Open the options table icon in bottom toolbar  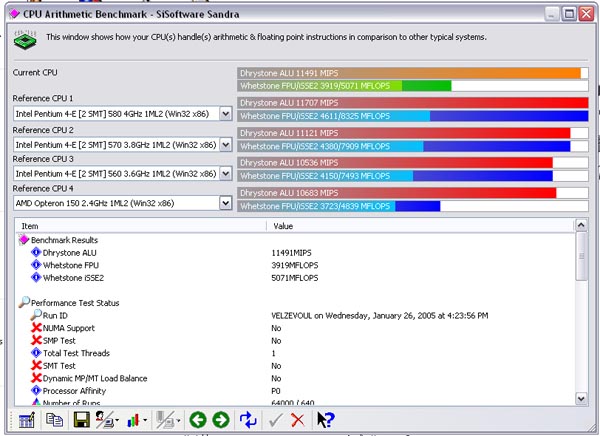[x=26, y=420]
